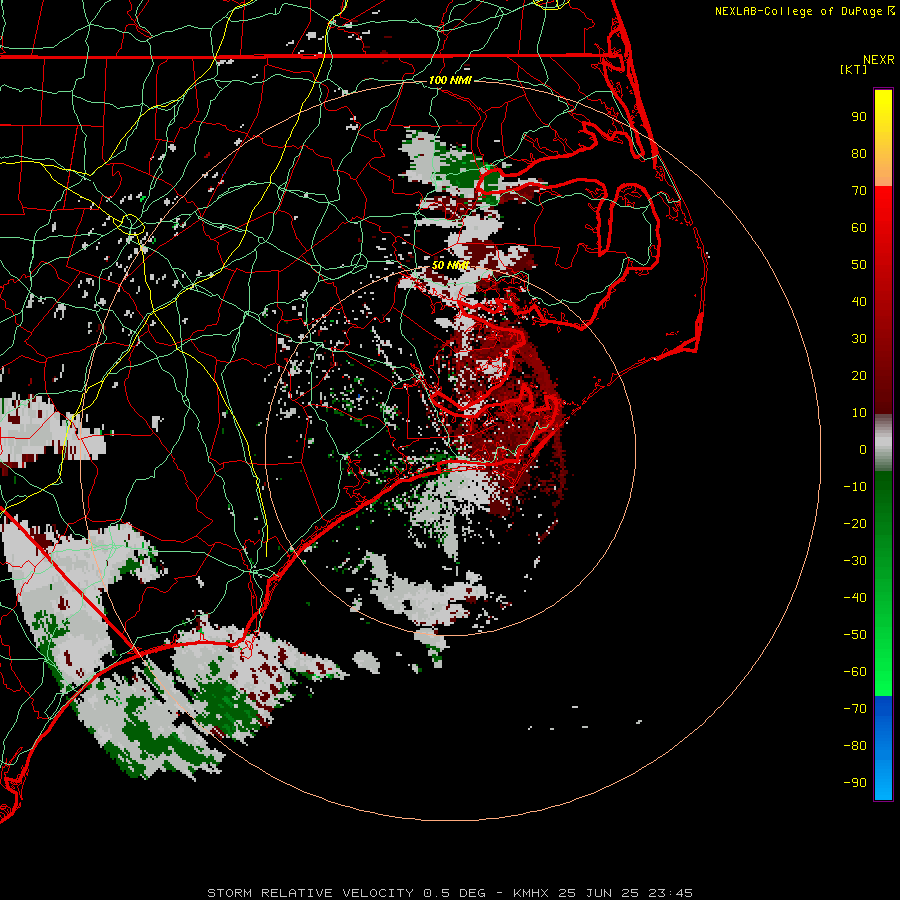Viewport: 900px width, 900px height.
Task: Click the blue segment of the velocity color bar
Action: coord(883,747)
